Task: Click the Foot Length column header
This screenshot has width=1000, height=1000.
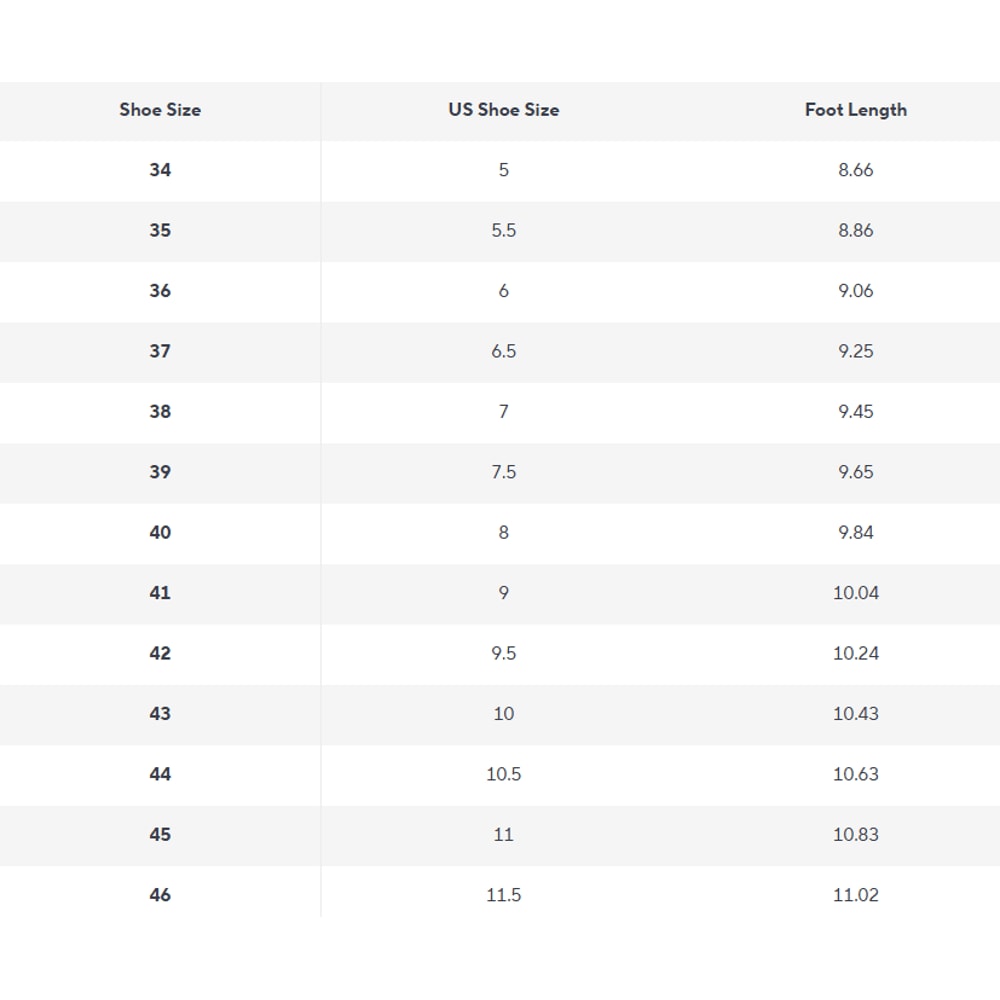Action: 855,110
